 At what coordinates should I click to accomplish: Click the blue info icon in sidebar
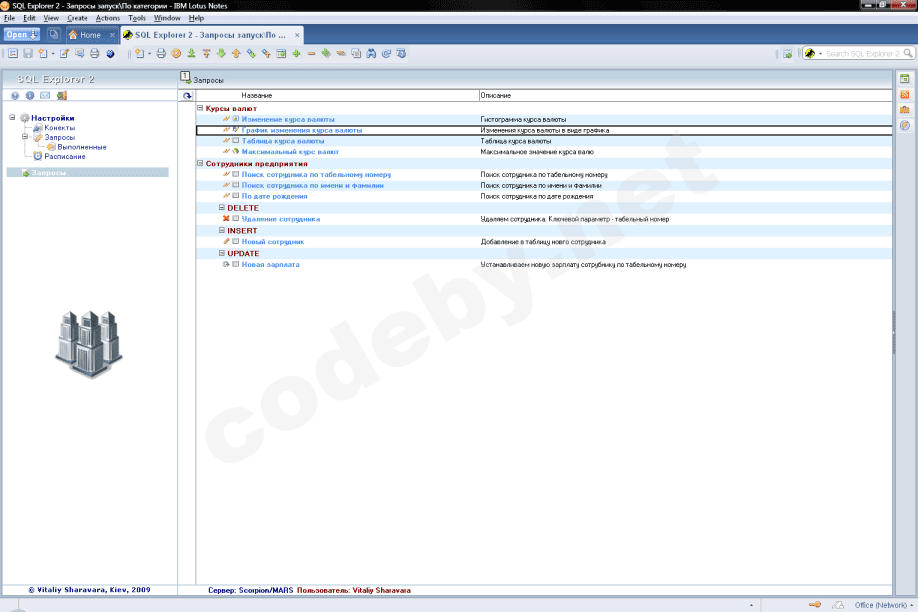tap(30, 96)
